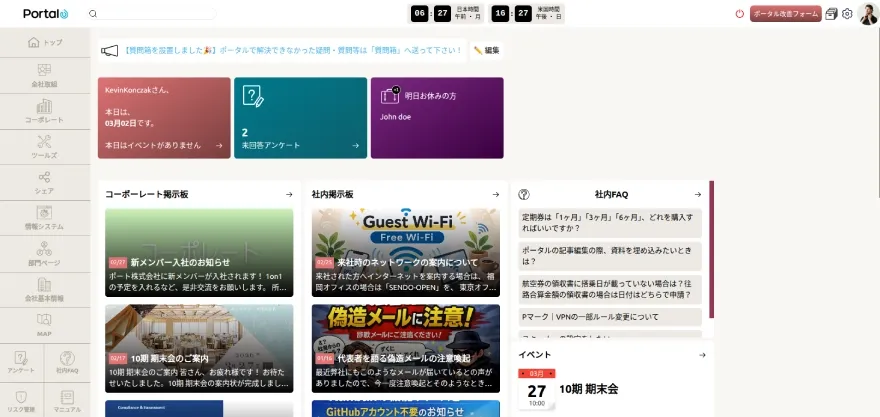Expand 社内FAQ with its arrow
Screen dimensions: 880x417
coord(698,195)
